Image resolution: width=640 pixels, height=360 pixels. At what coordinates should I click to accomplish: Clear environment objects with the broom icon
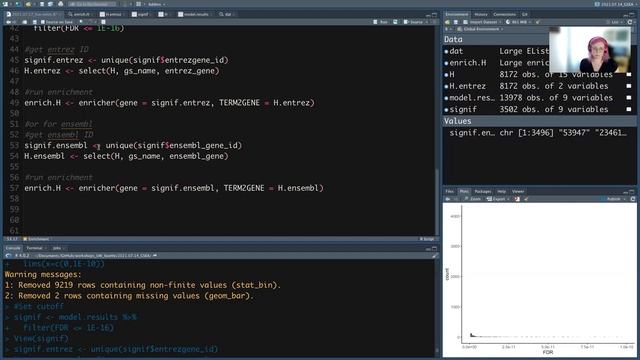coord(538,22)
